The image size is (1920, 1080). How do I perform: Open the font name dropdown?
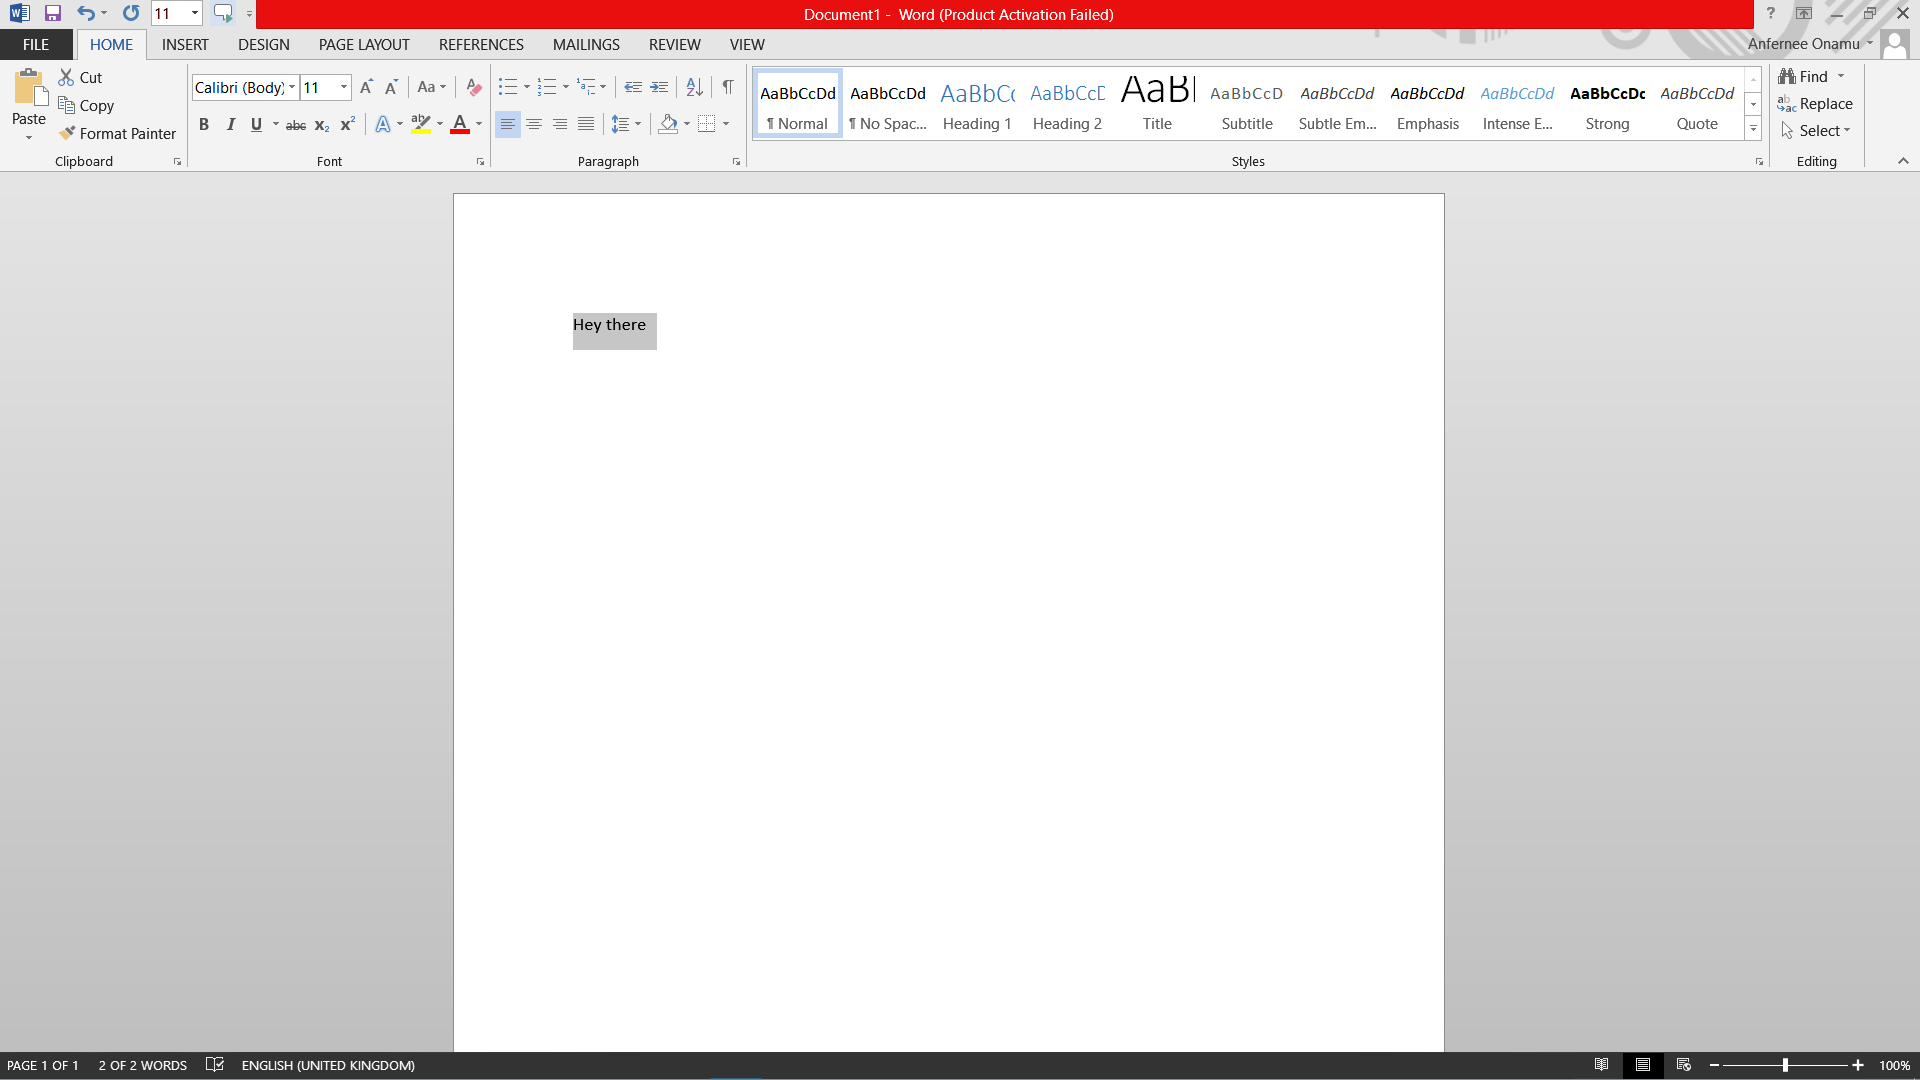[292, 88]
